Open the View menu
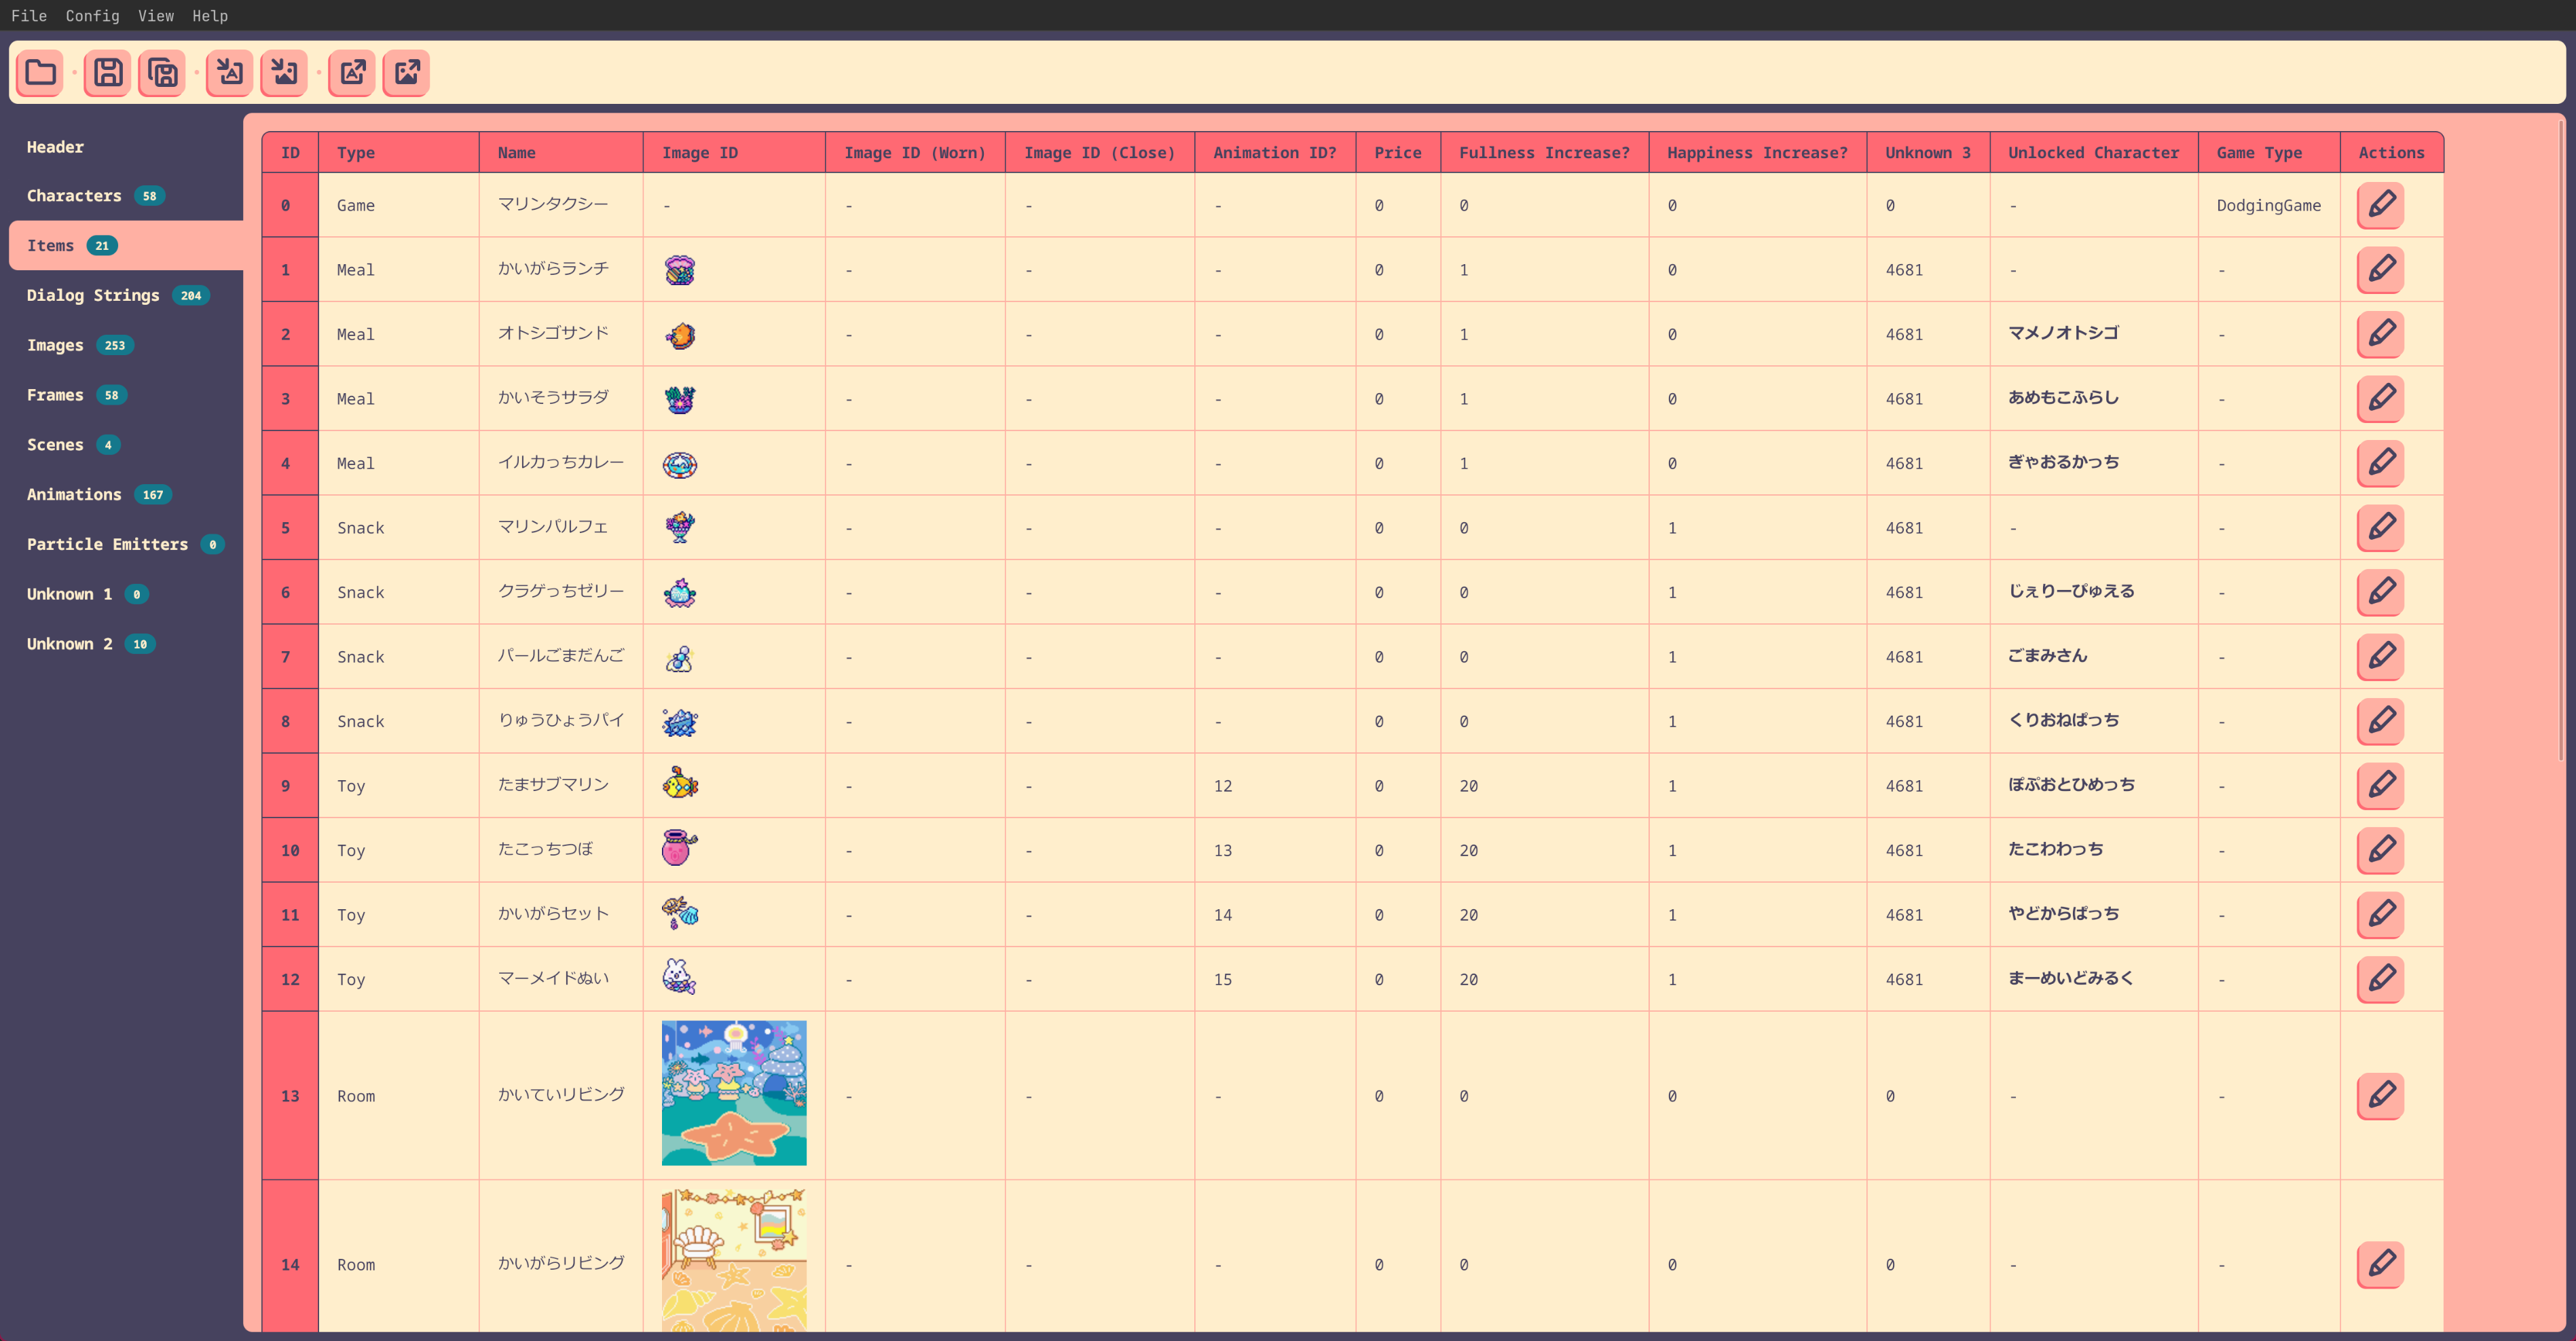This screenshot has width=2576, height=1341. click(x=156, y=16)
